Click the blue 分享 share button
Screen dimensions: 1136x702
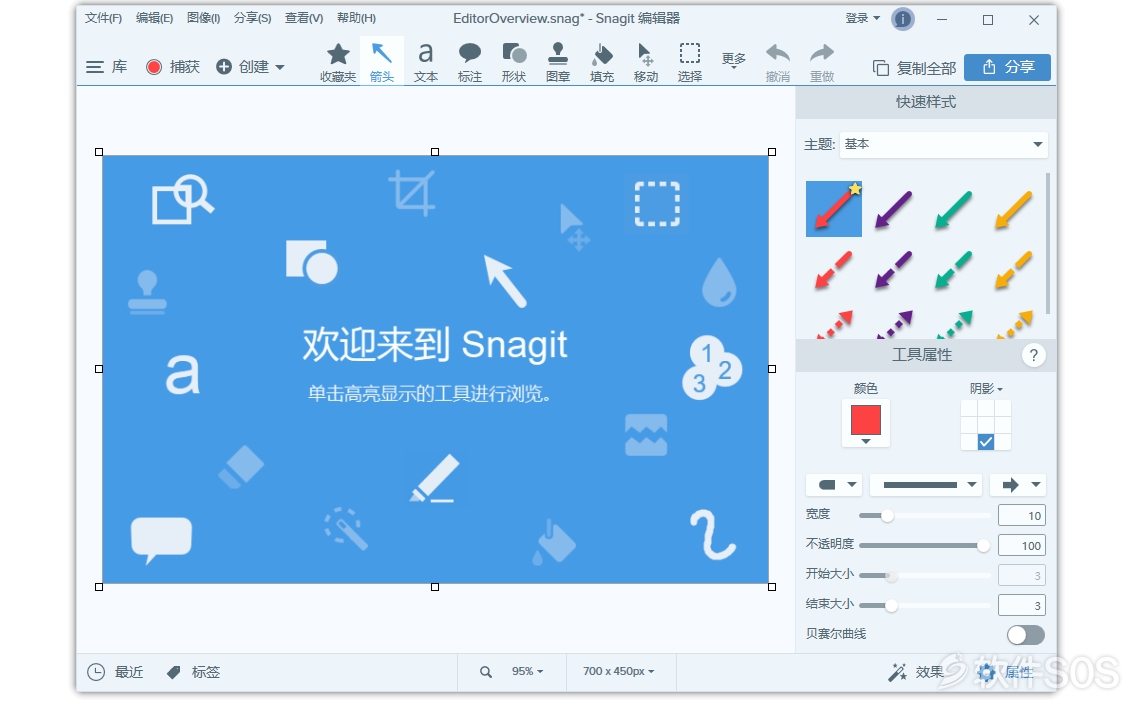point(1008,67)
